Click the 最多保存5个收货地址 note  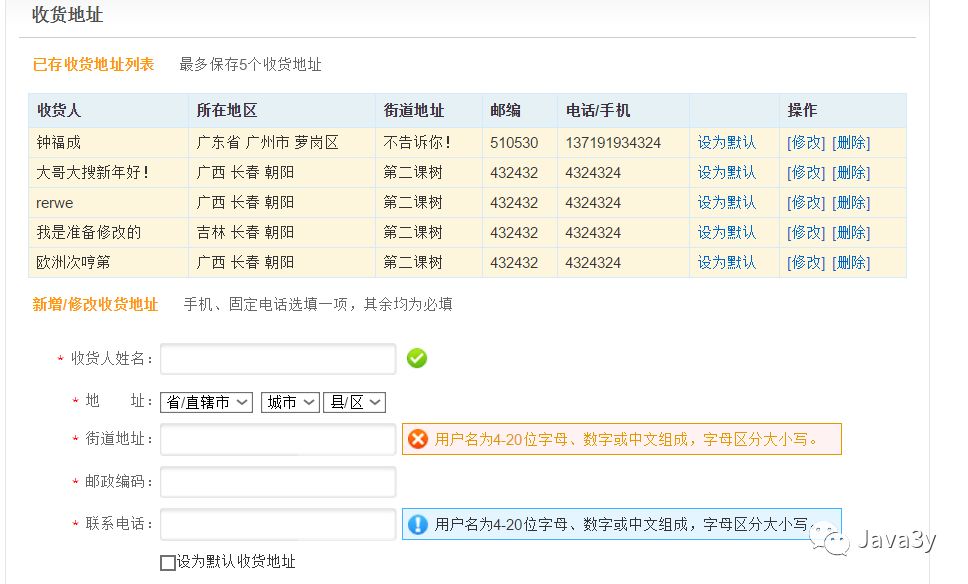tap(250, 64)
